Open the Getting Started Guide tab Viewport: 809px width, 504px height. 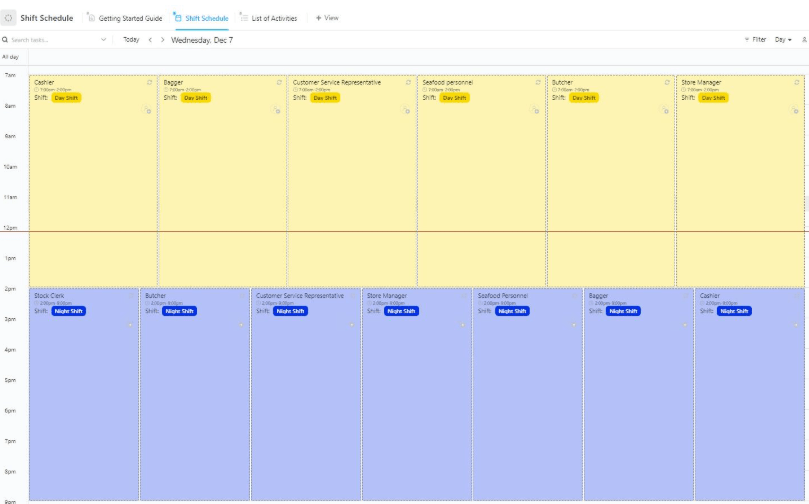125,18
